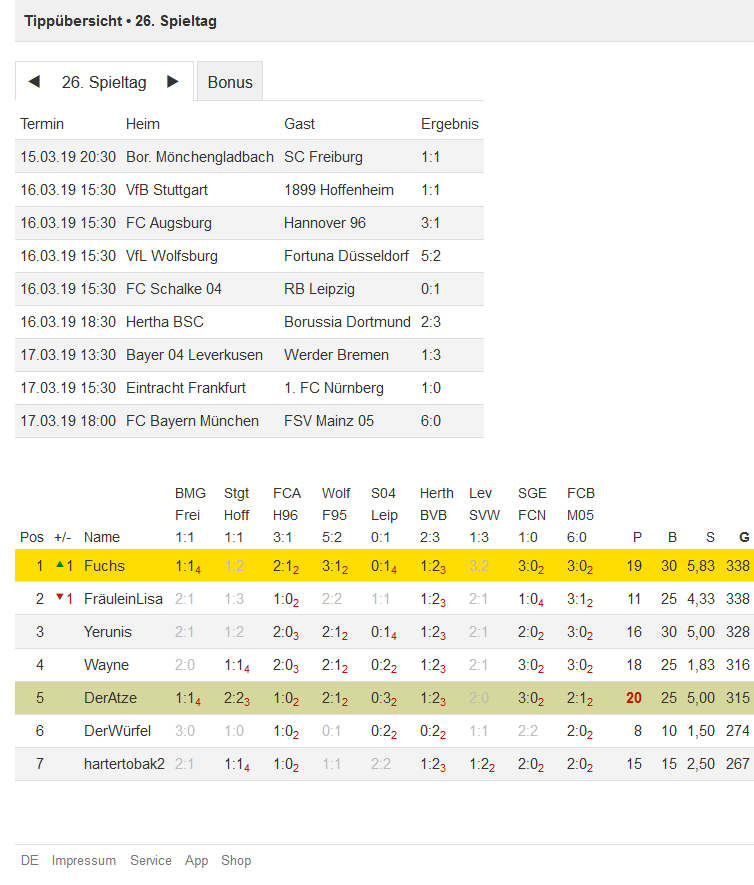Go to next Spieltag with right arrow
Image resolution: width=754 pixels, height=885 pixels.
click(173, 81)
